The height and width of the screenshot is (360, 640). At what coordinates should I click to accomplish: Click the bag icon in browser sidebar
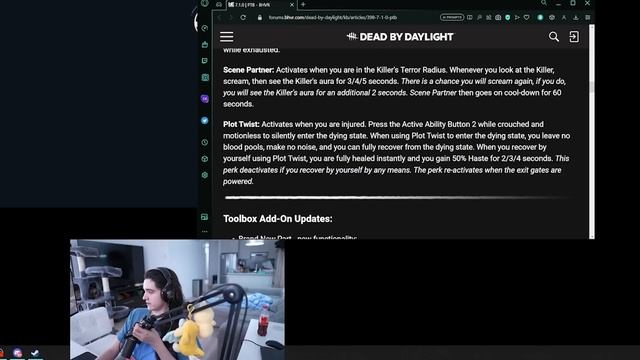[x=205, y=44]
